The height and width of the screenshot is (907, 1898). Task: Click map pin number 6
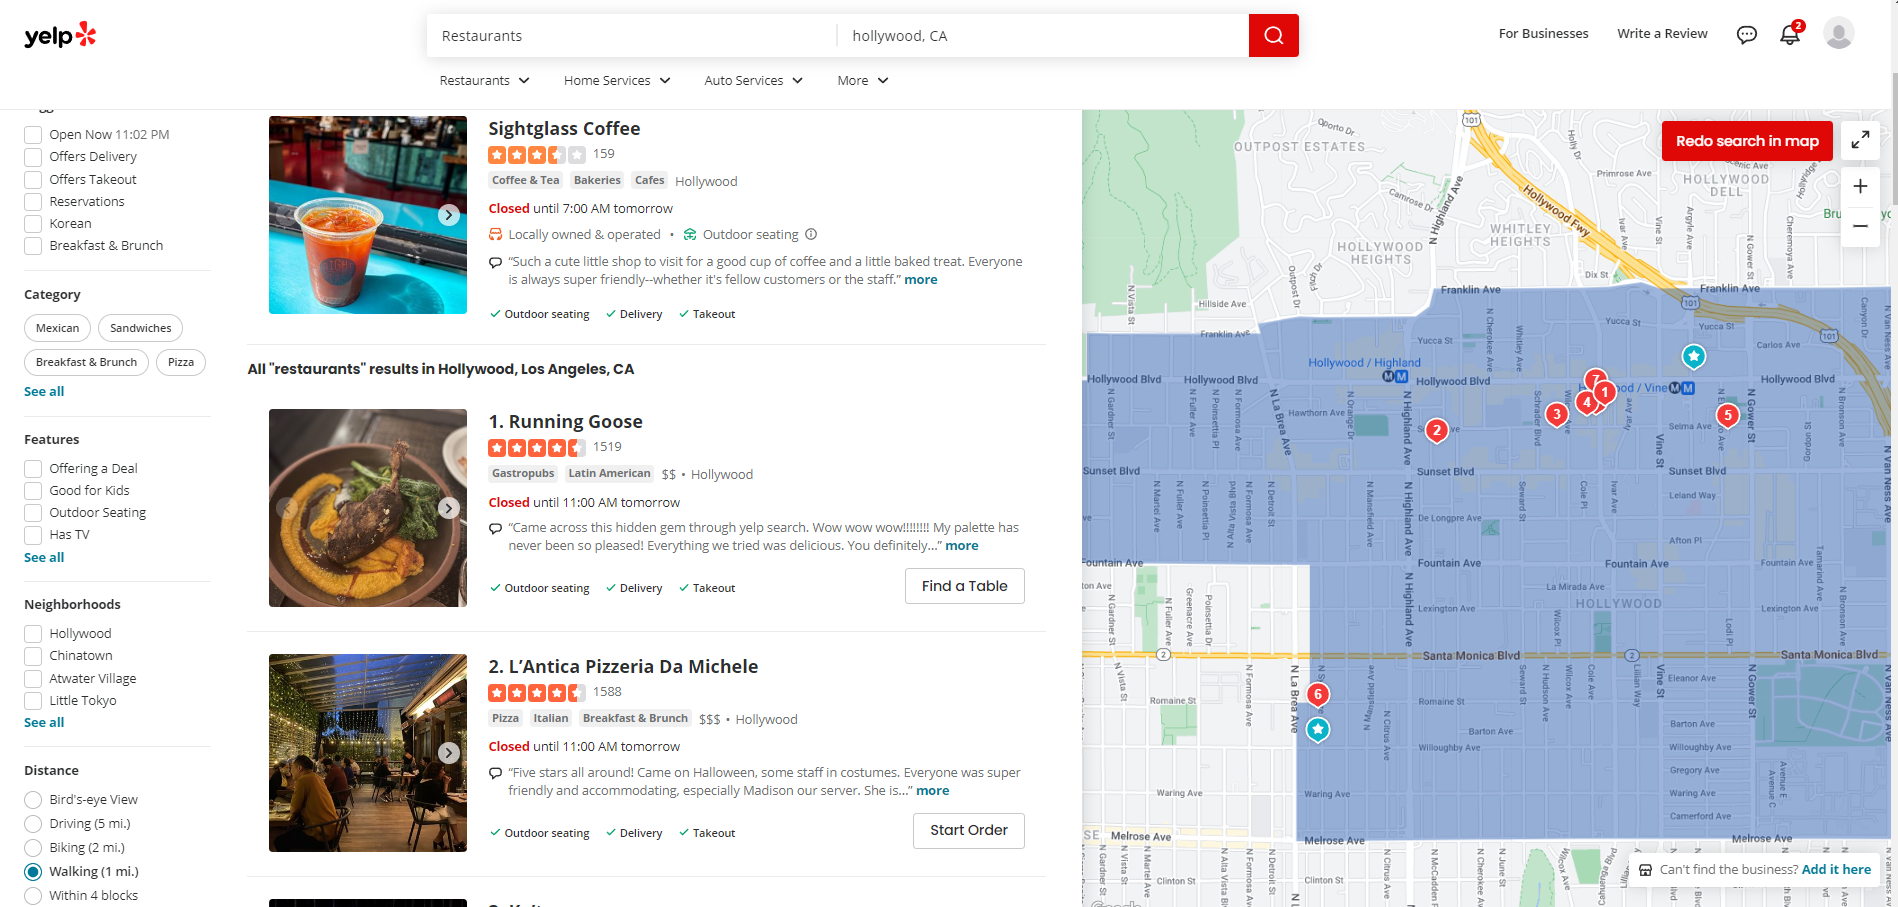(x=1318, y=694)
